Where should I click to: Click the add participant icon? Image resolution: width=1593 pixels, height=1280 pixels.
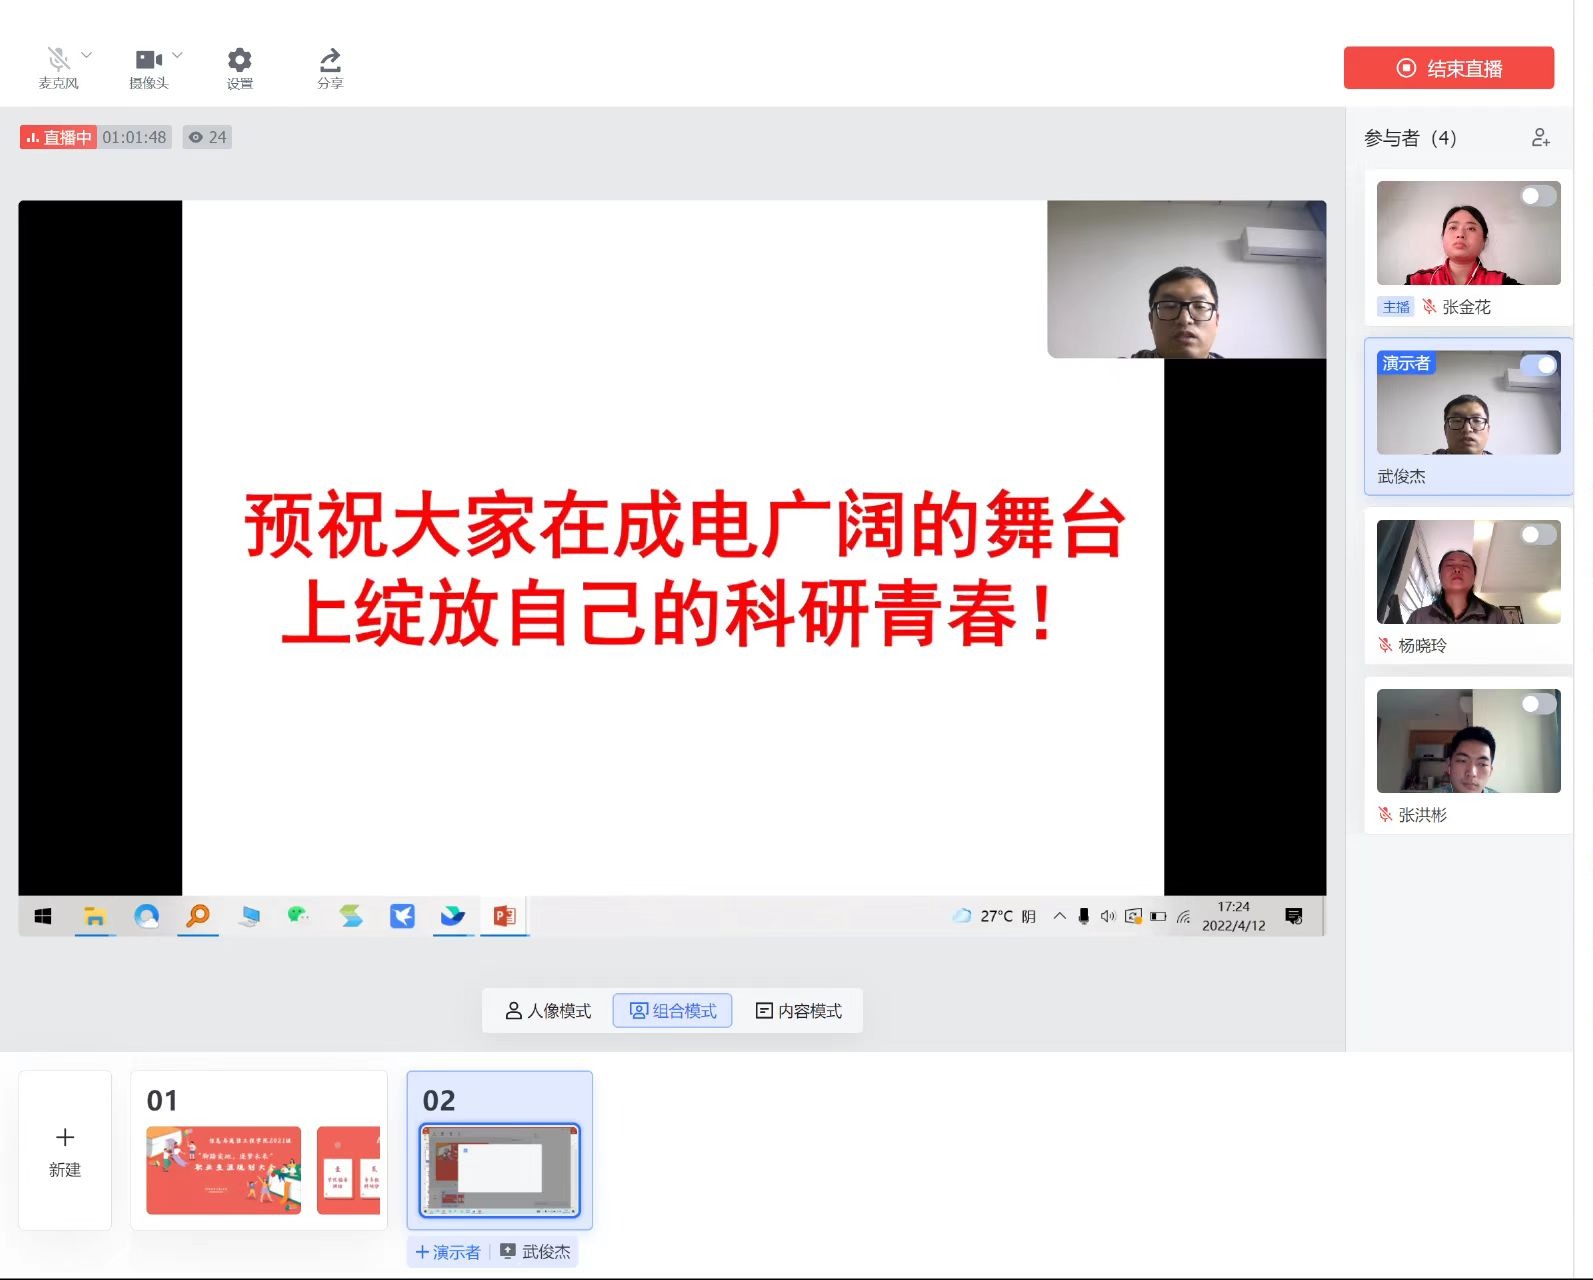tap(1540, 138)
